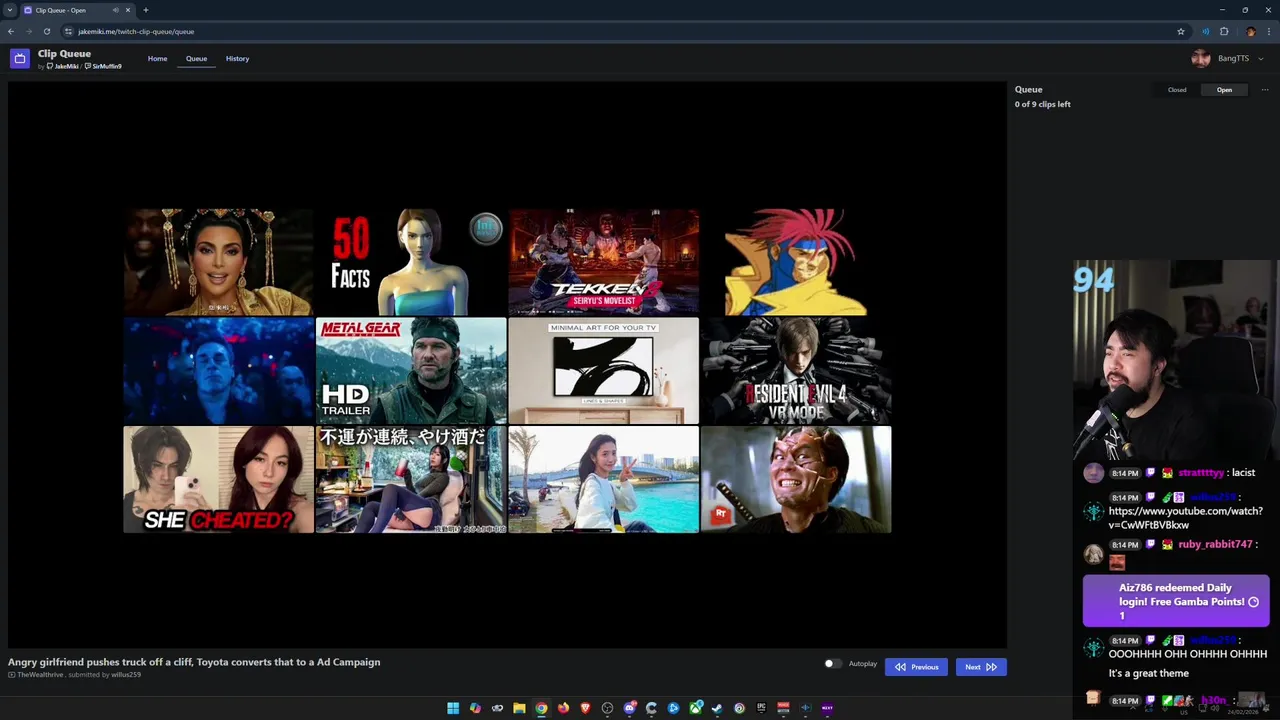Screen dimensions: 1280x720
Task: Open Epic Games Launcher from the taskbar
Action: coord(761,708)
